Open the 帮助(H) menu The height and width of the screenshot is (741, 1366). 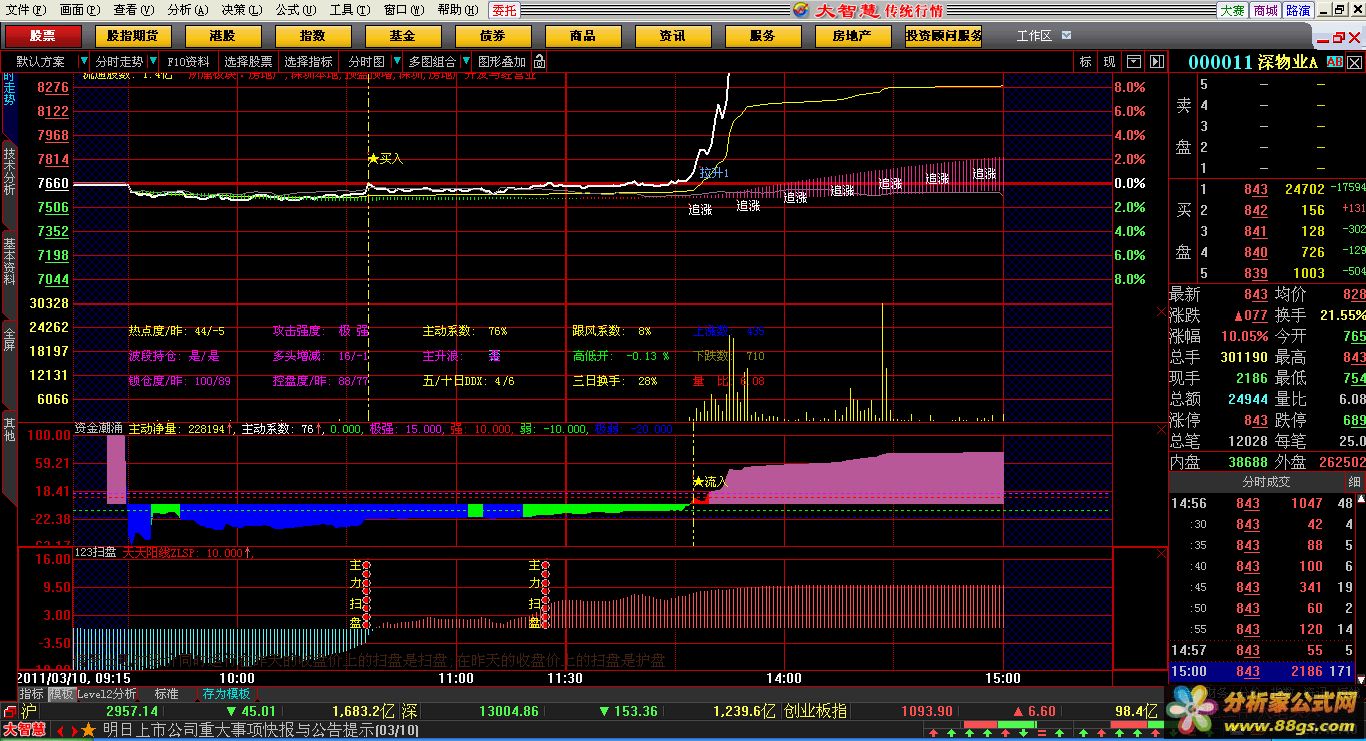[458, 10]
